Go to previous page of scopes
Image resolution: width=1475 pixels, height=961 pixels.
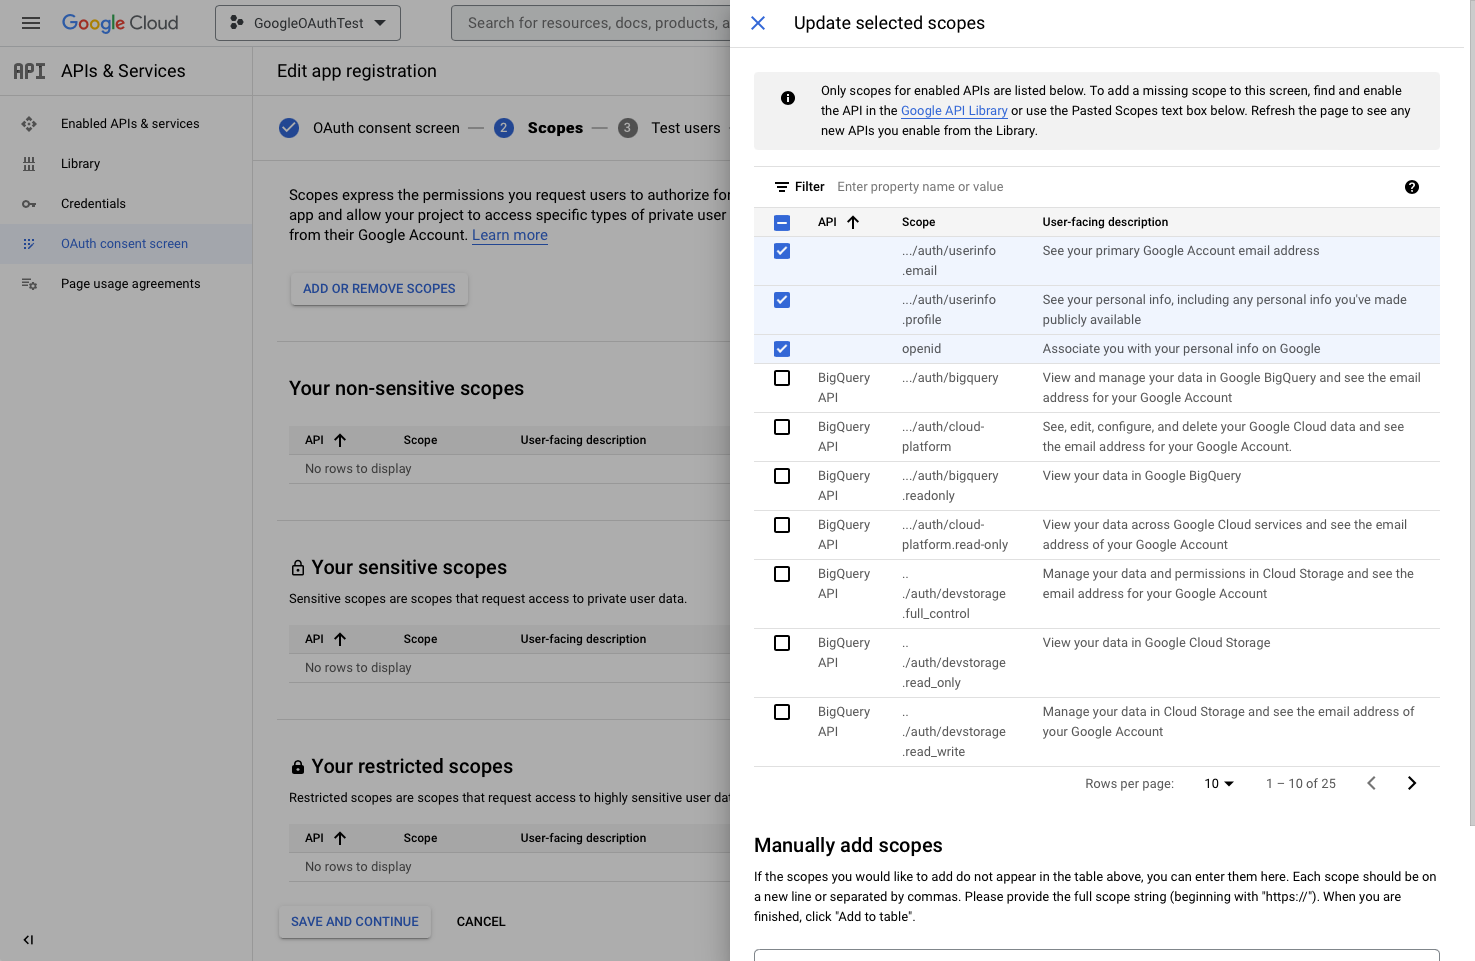pyautogui.click(x=1372, y=783)
